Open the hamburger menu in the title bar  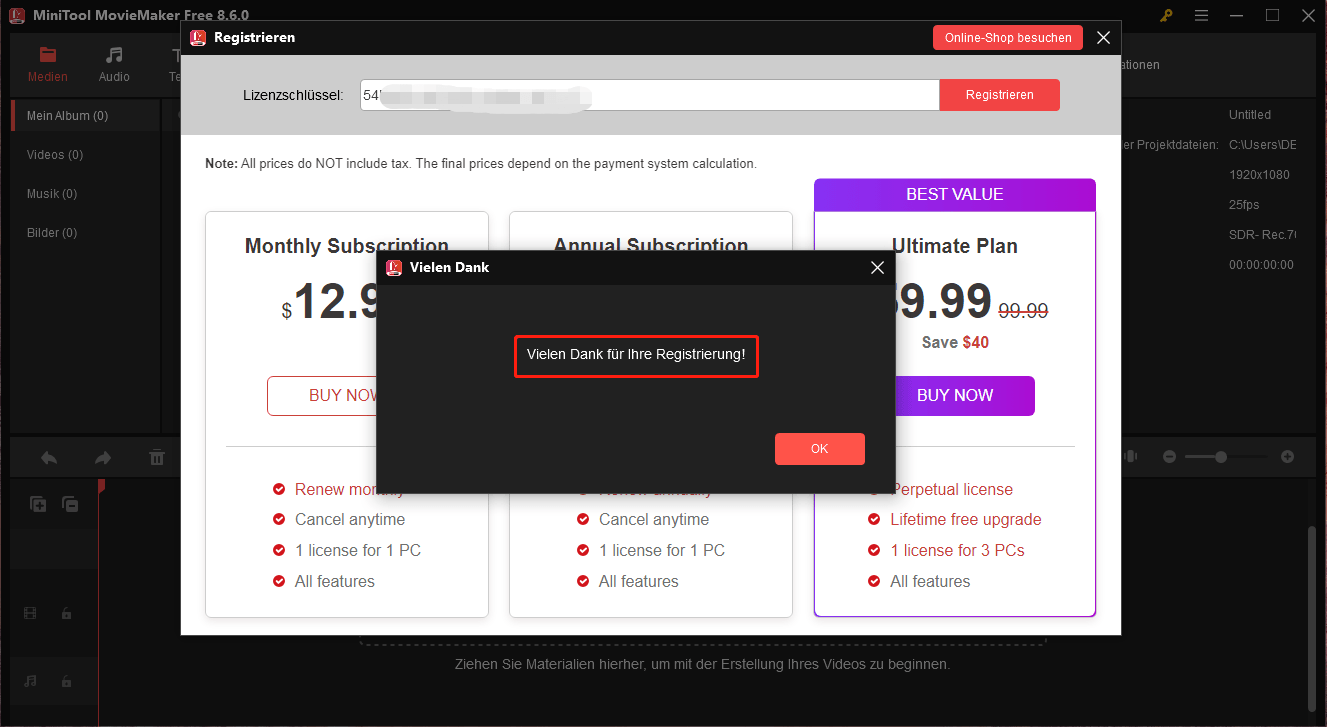[x=1201, y=15]
